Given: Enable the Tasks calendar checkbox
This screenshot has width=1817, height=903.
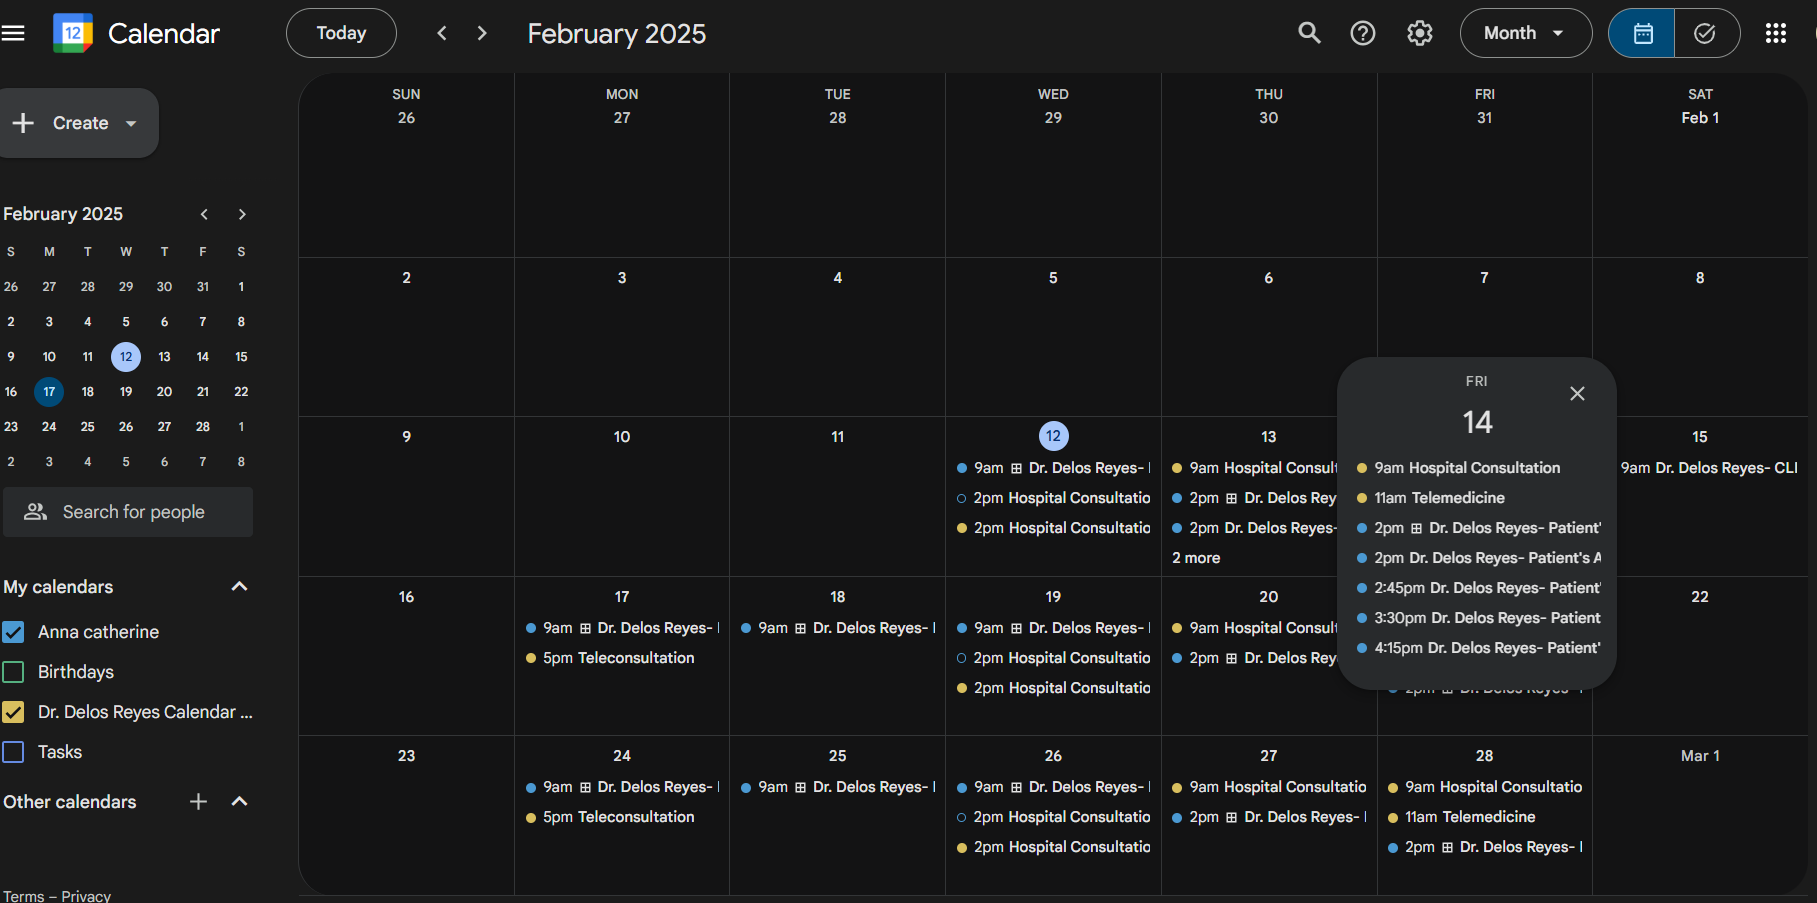Looking at the screenshot, I should pyautogui.click(x=13, y=752).
